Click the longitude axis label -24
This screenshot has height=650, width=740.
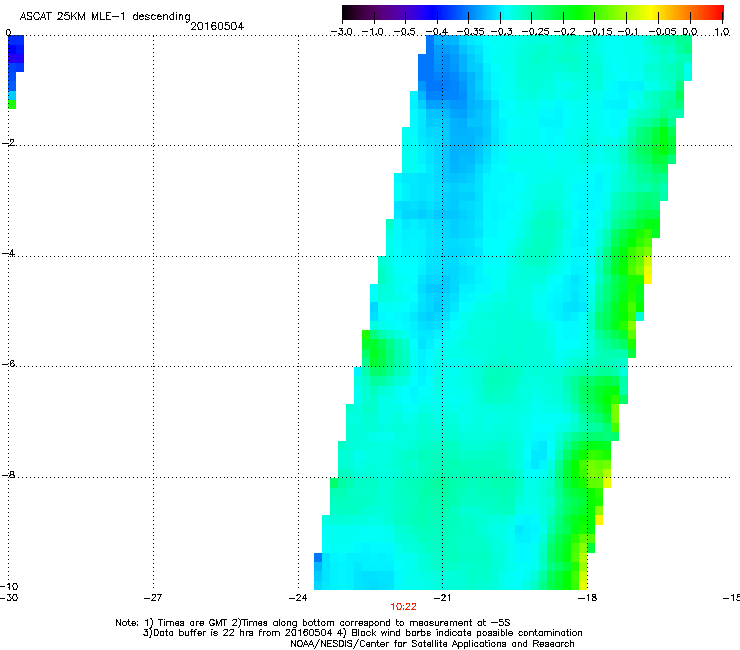click(x=298, y=598)
